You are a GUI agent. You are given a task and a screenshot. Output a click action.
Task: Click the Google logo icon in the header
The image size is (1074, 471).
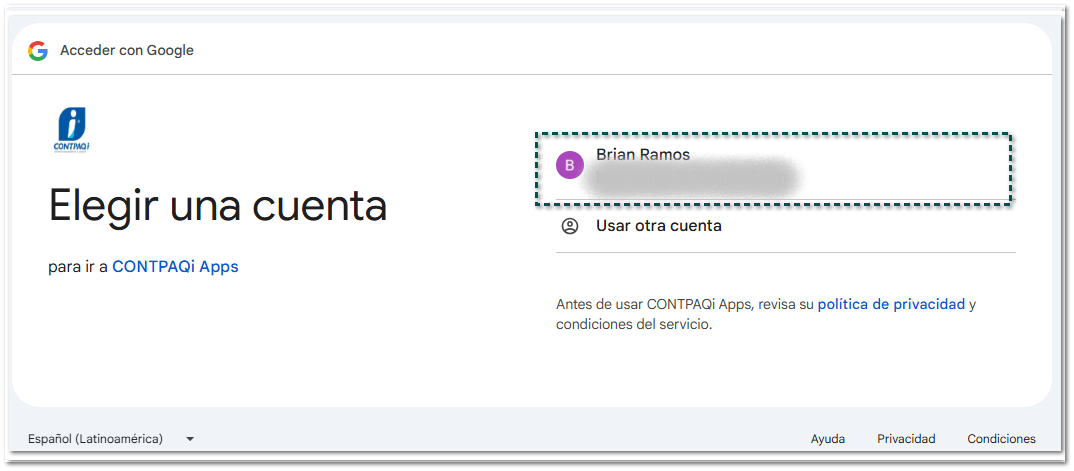(38, 51)
